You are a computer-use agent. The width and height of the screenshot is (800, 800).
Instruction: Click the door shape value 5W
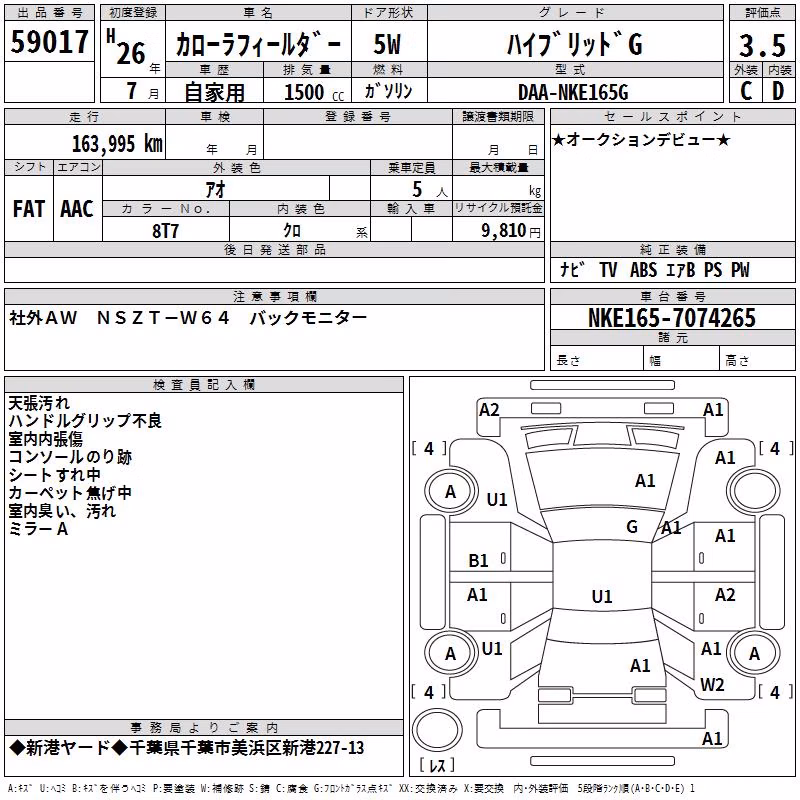click(x=387, y=44)
